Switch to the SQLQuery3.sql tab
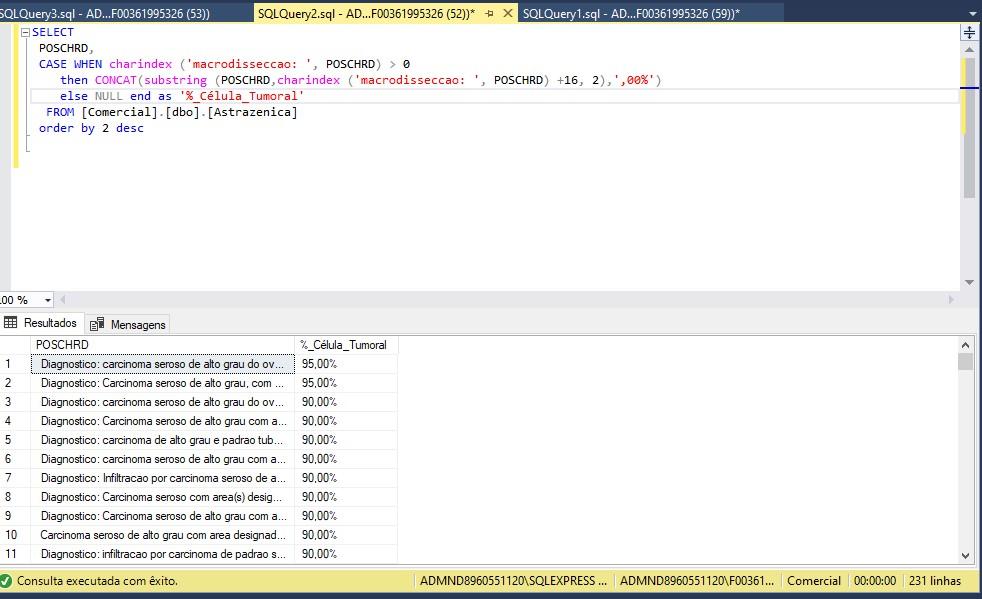Viewport: 982px width, 599px height. pyautogui.click(x=105, y=13)
